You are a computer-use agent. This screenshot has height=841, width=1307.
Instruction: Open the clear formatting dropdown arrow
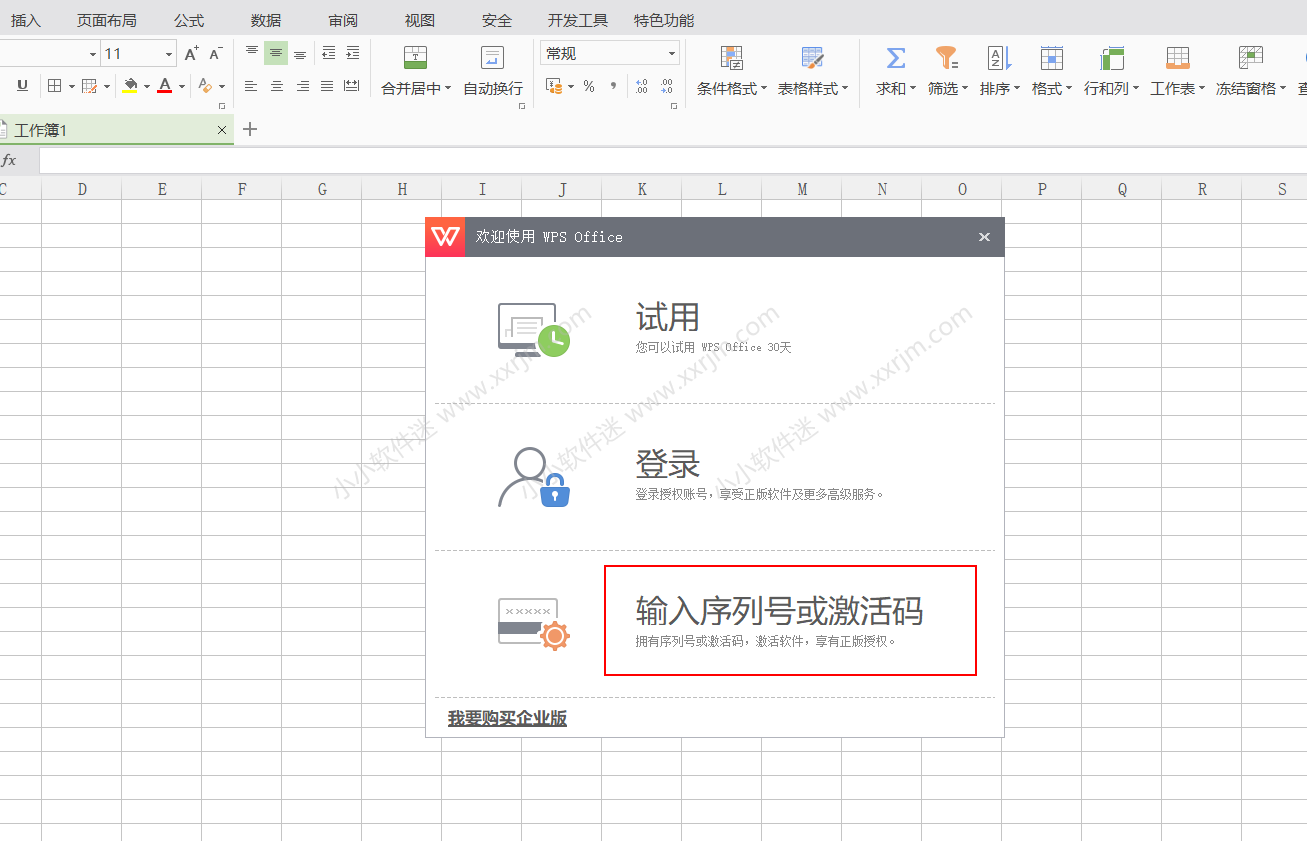222,87
